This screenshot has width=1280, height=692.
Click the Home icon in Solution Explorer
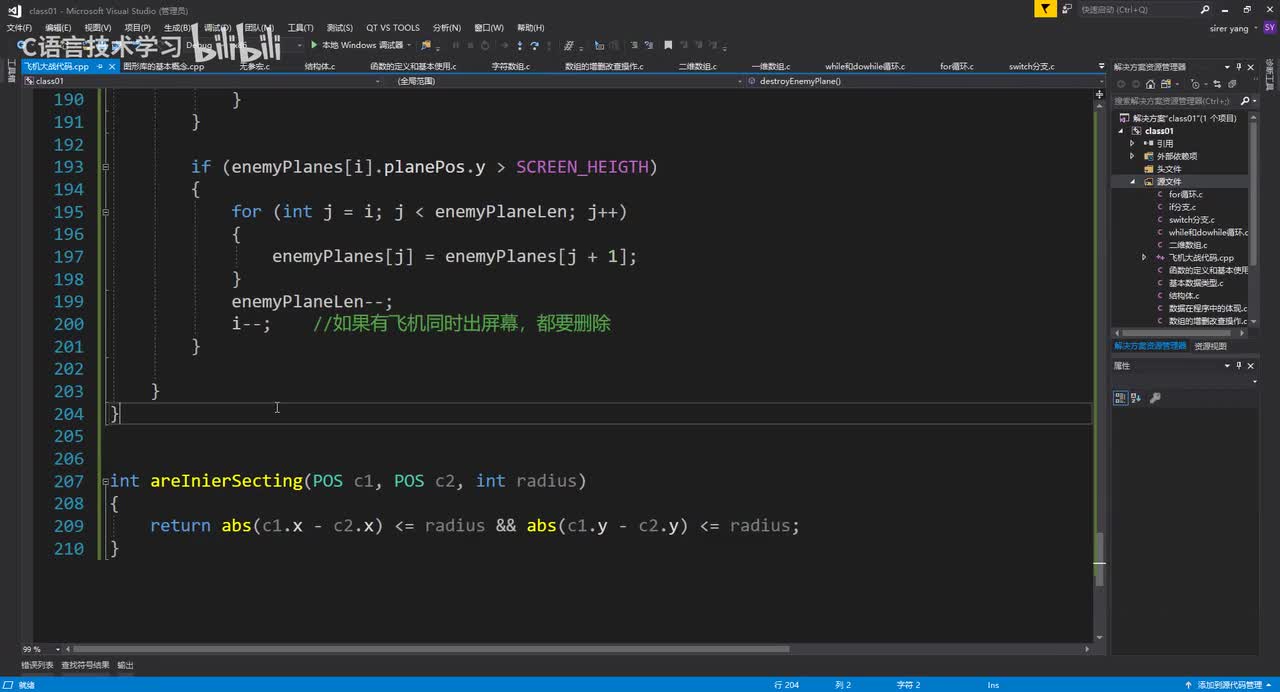(x=1150, y=84)
